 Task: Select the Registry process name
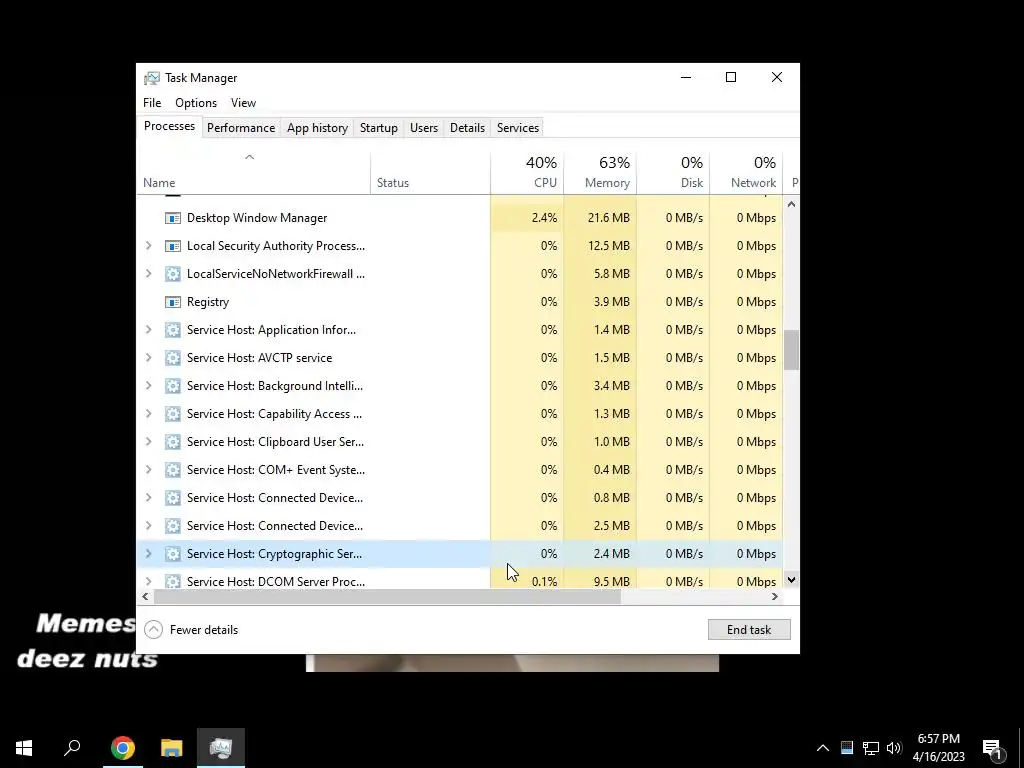[208, 302]
